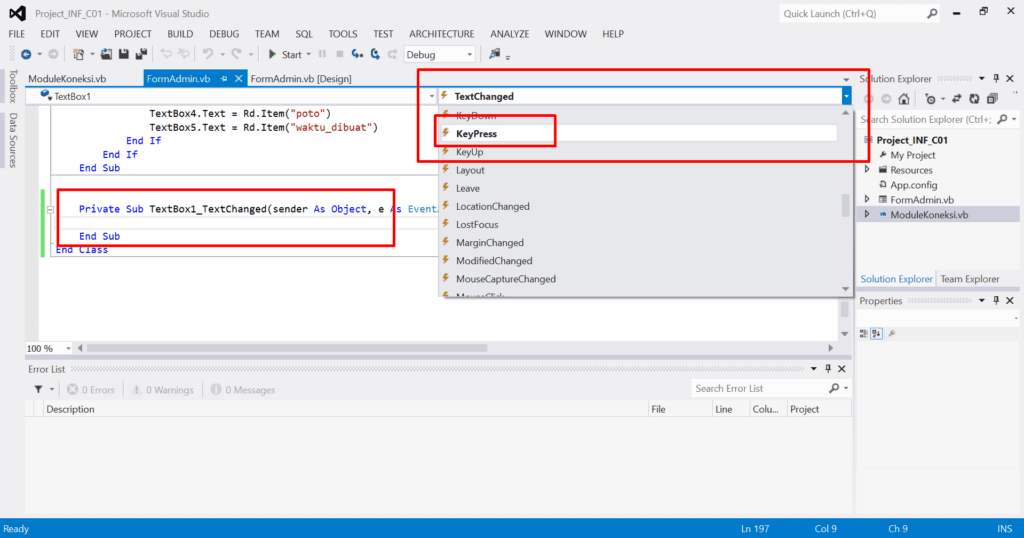This screenshot has width=1024, height=538.
Task: Open the BUILD menu
Action: pos(180,33)
